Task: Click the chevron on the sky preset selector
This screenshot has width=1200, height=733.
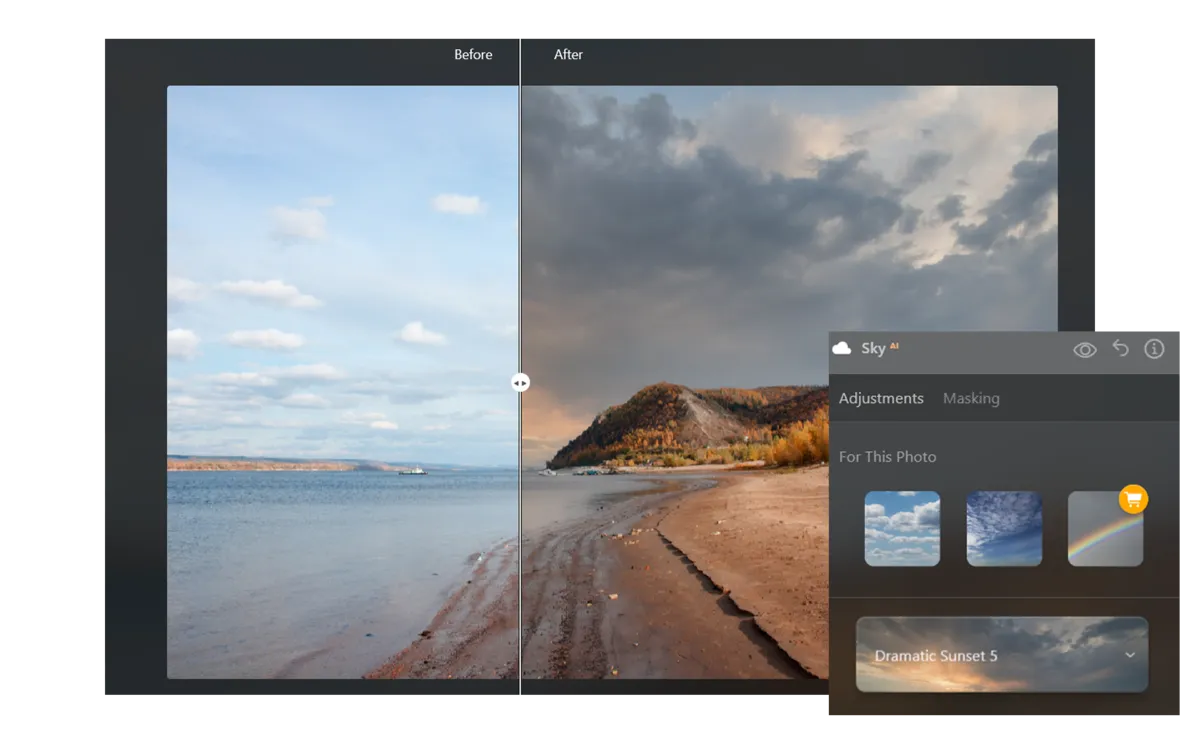Action: coord(1129,655)
